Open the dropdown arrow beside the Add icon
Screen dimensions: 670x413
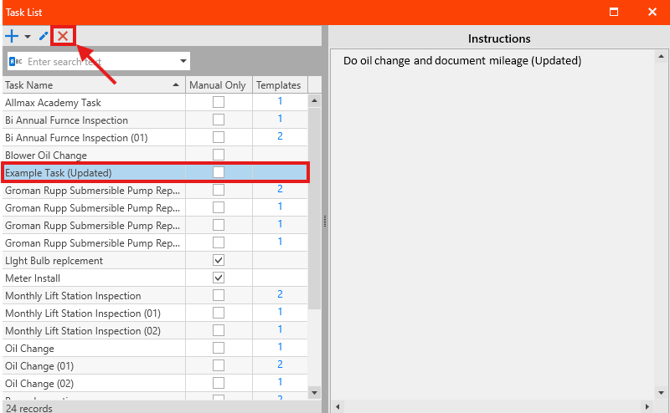pos(28,37)
